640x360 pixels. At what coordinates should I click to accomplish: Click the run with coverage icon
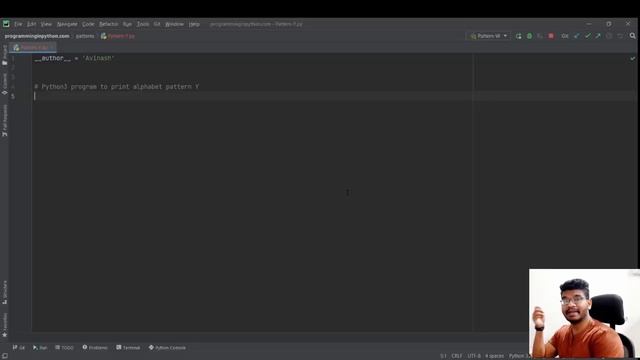540,36
